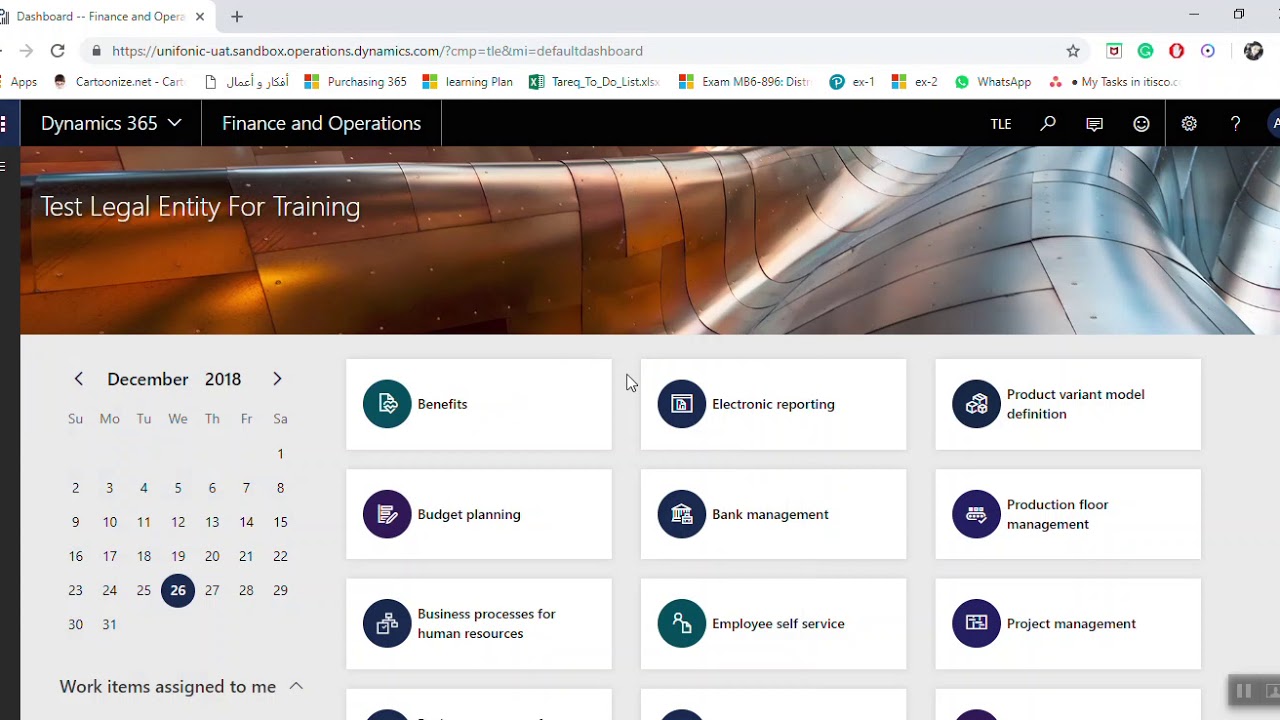Click the Grammarly extension icon
This screenshot has height=720, width=1280.
pyautogui.click(x=1146, y=51)
